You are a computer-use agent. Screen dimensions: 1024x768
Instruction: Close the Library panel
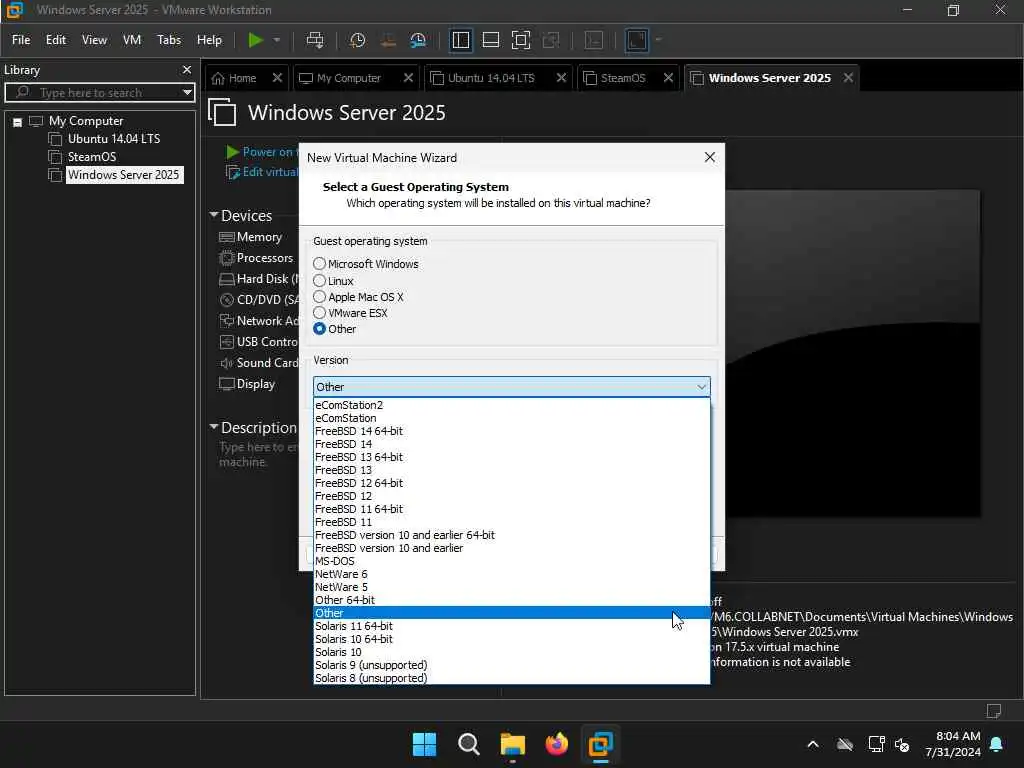187,69
